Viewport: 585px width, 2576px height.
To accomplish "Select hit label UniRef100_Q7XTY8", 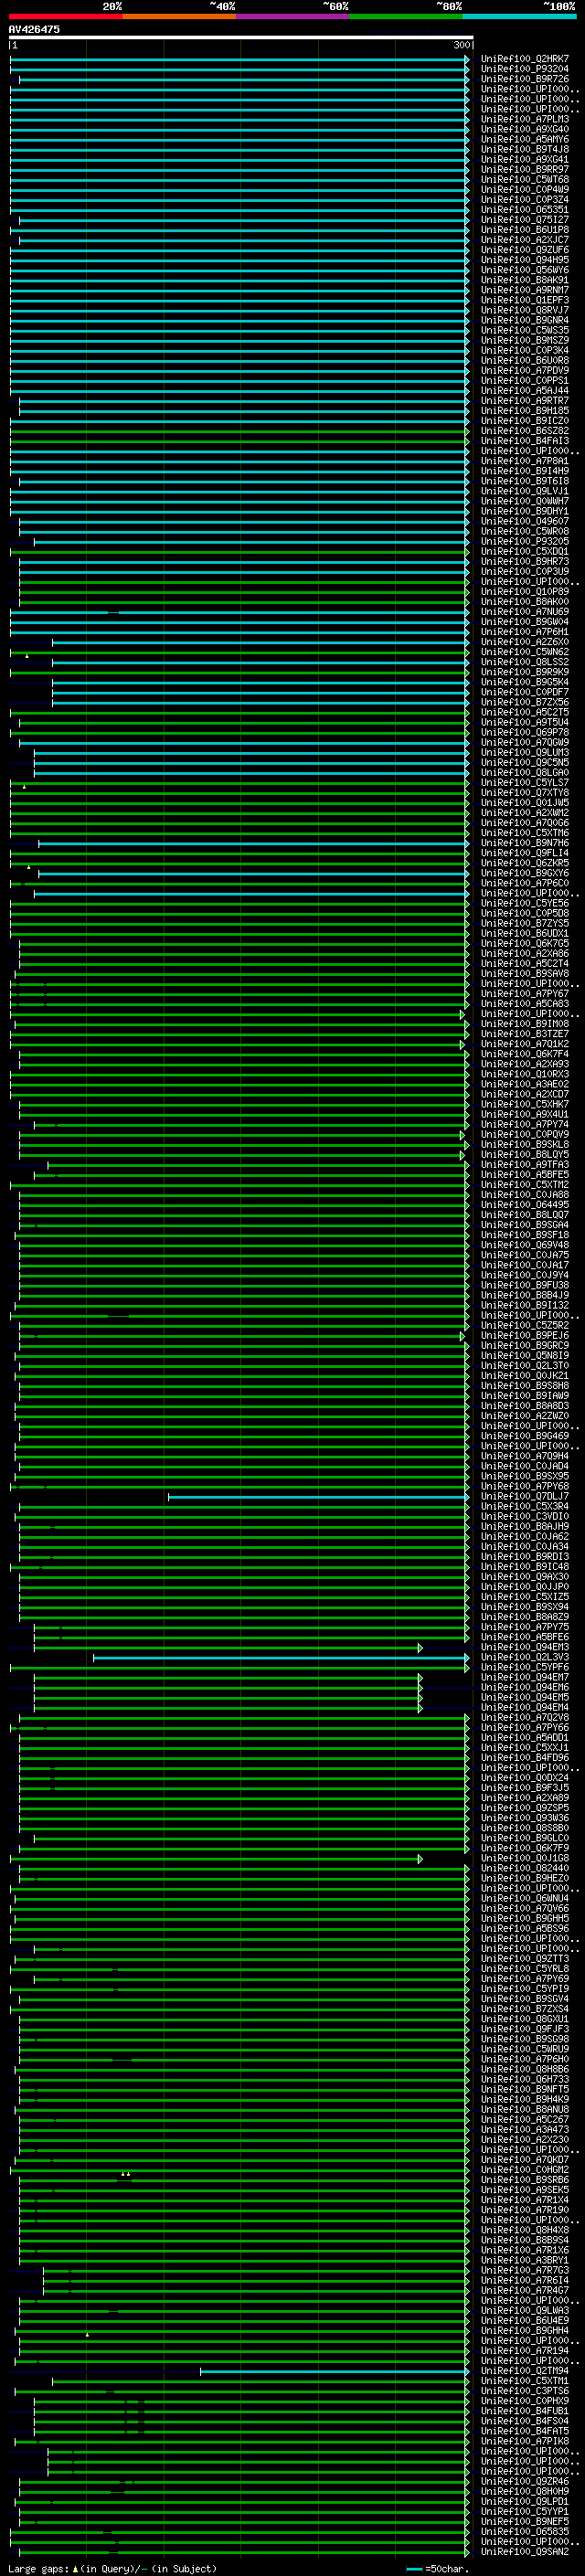I will tap(524, 793).
